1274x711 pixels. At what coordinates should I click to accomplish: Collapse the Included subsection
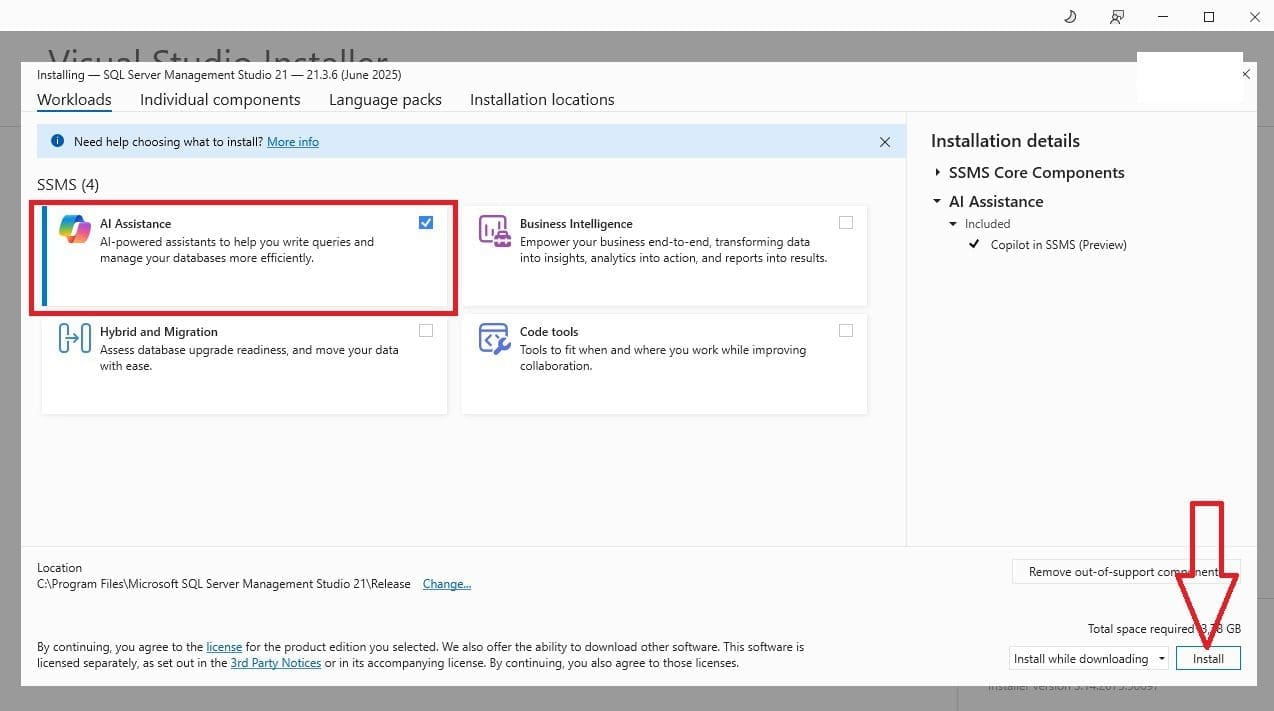pyautogui.click(x=954, y=224)
